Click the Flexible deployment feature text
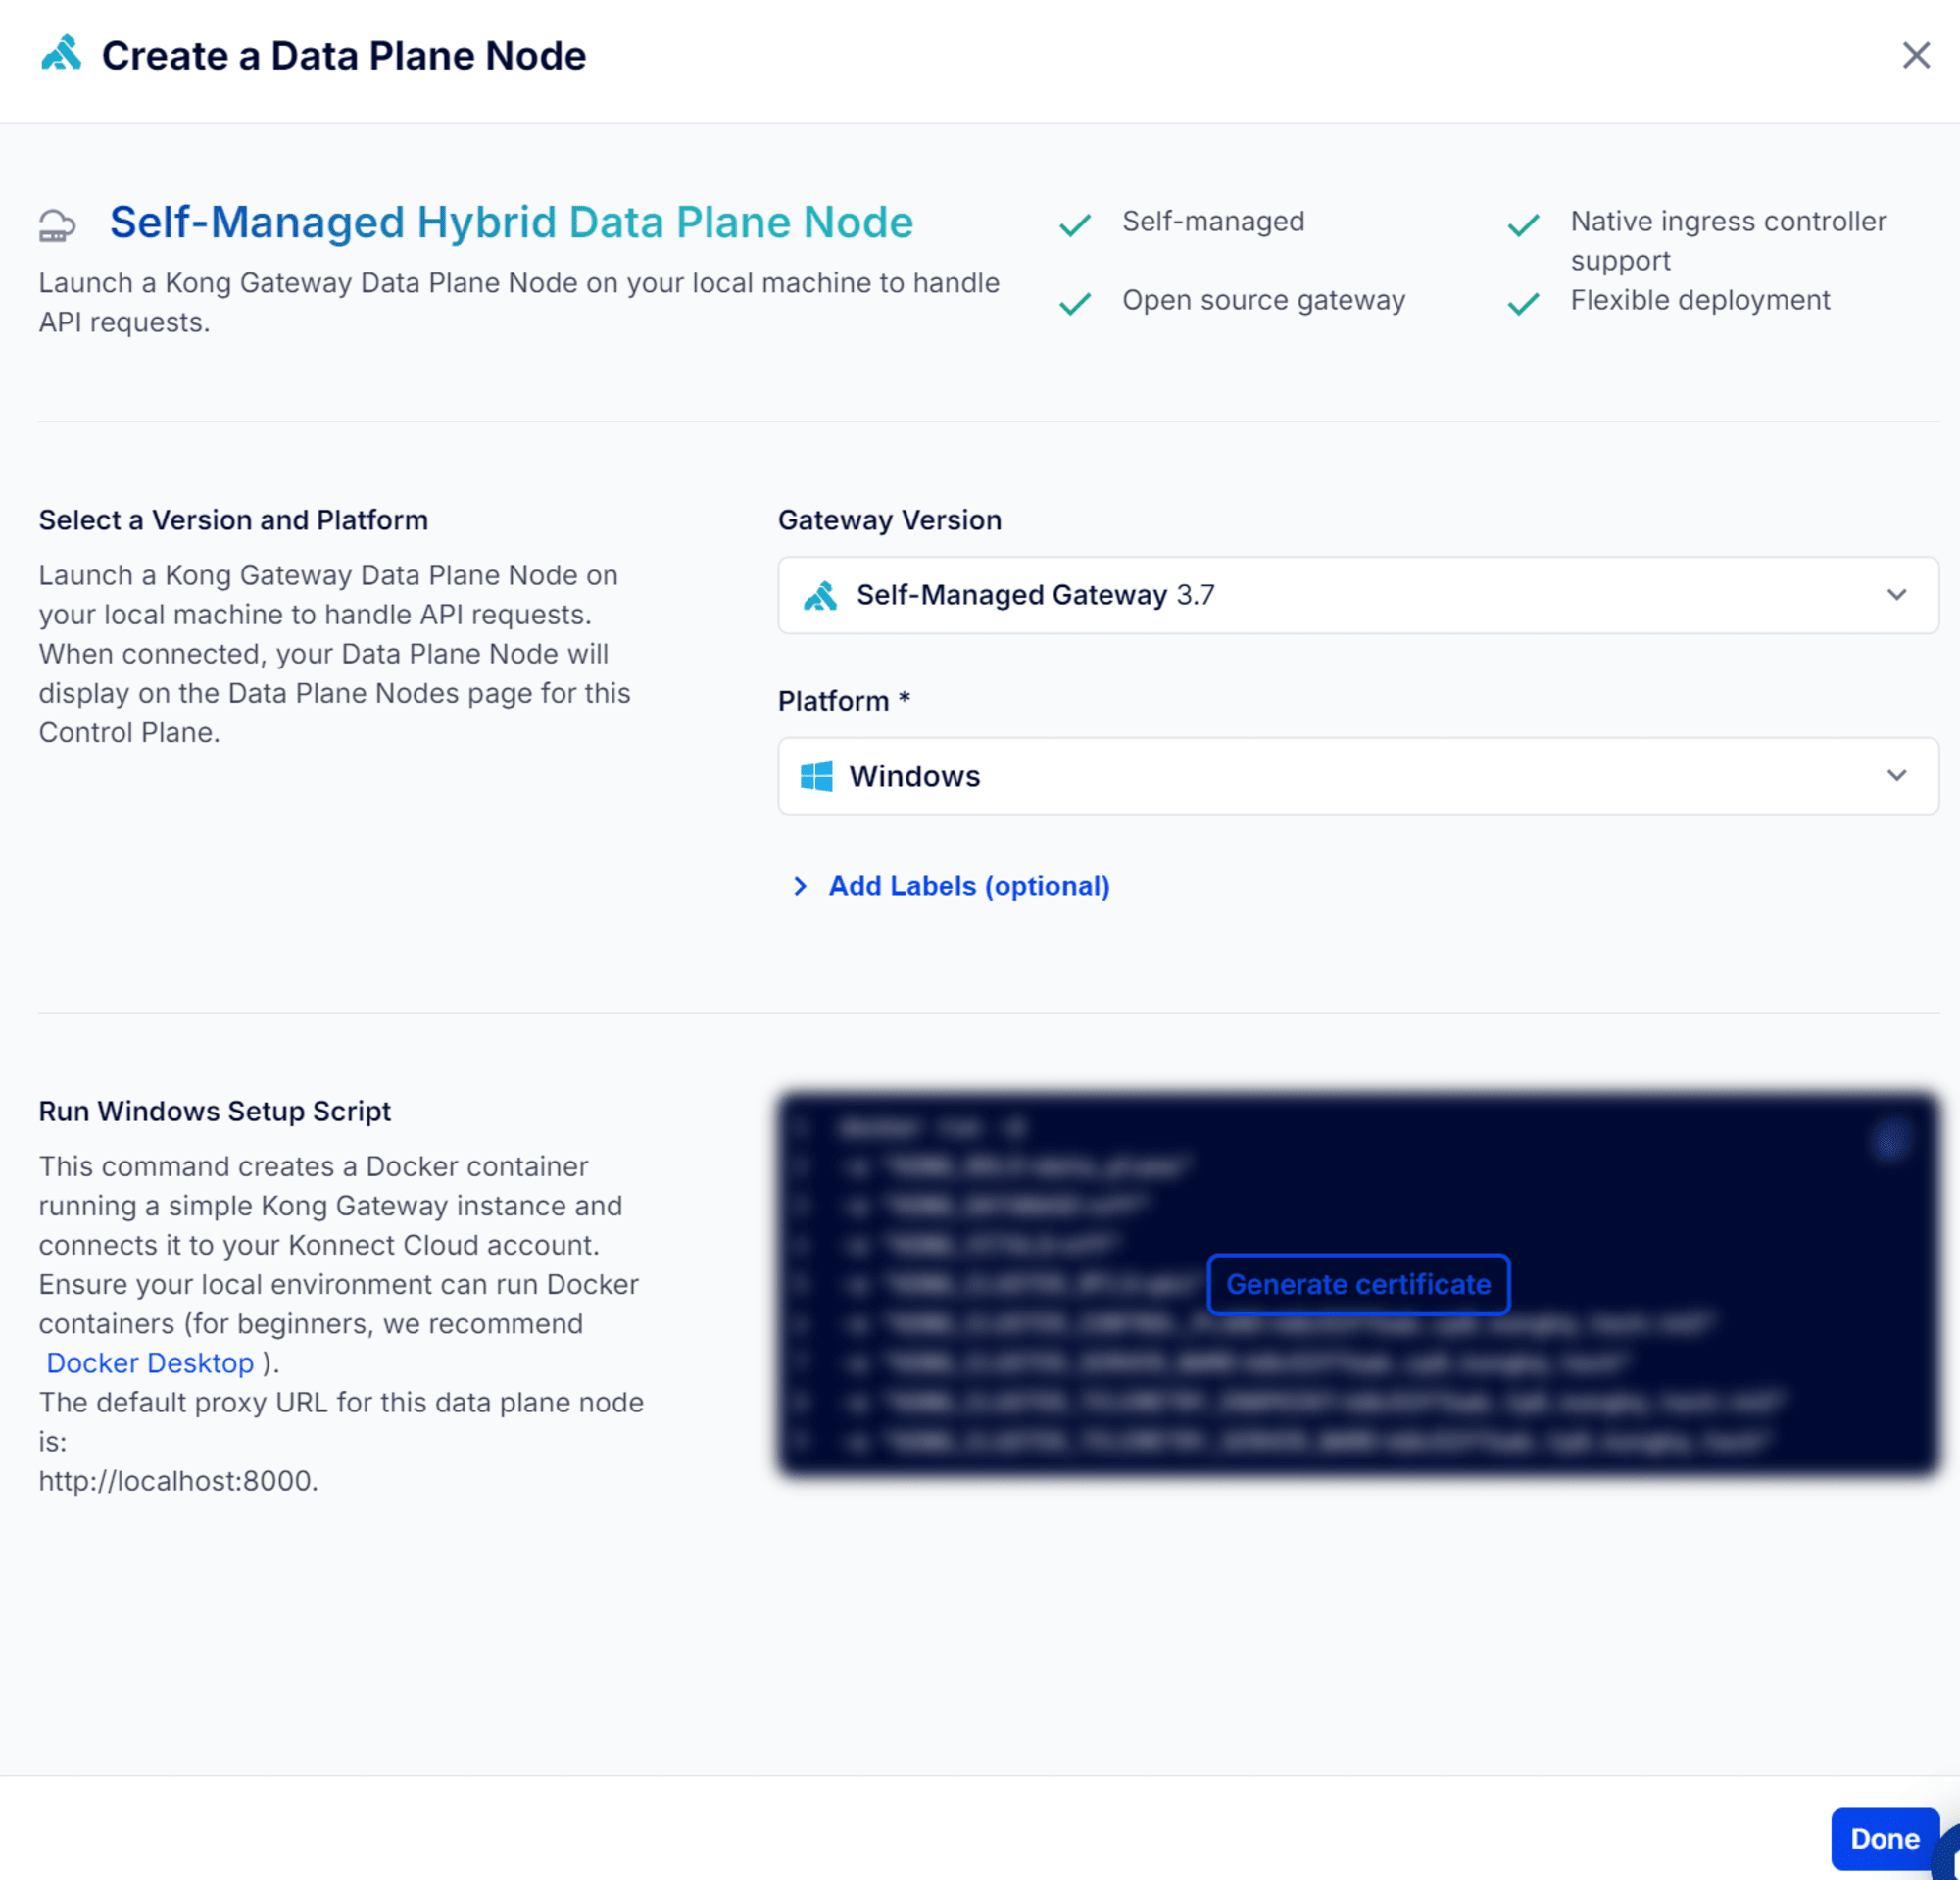 [x=1699, y=300]
